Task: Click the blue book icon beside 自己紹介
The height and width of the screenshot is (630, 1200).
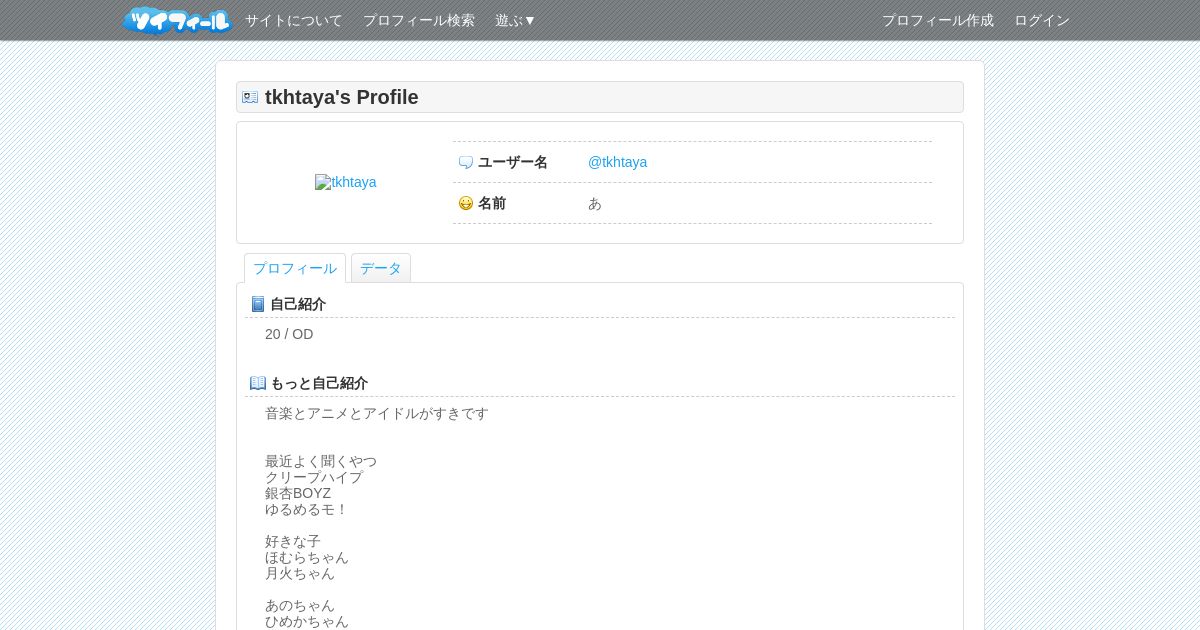Action: click(258, 304)
